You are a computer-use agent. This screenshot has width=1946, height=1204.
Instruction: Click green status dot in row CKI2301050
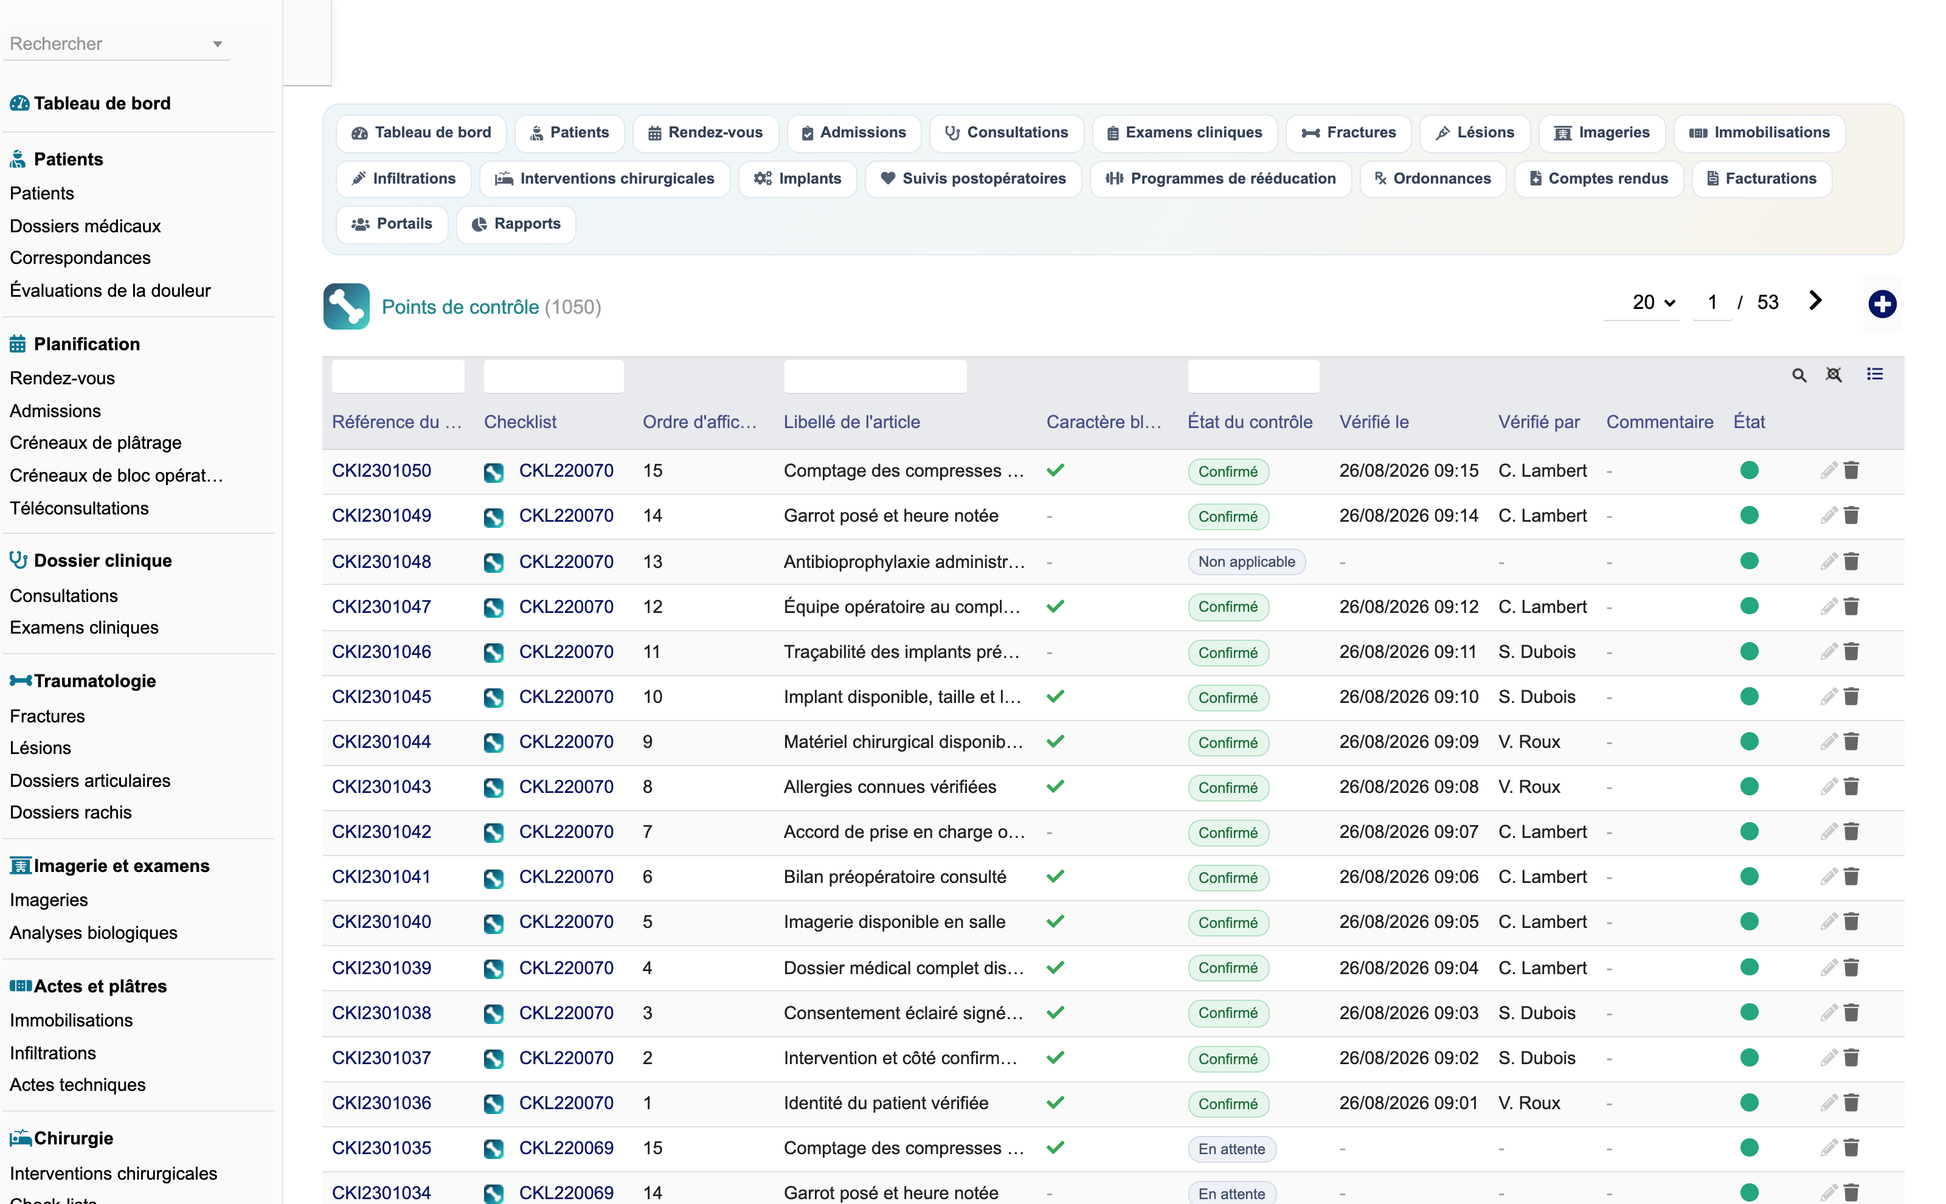(1749, 470)
